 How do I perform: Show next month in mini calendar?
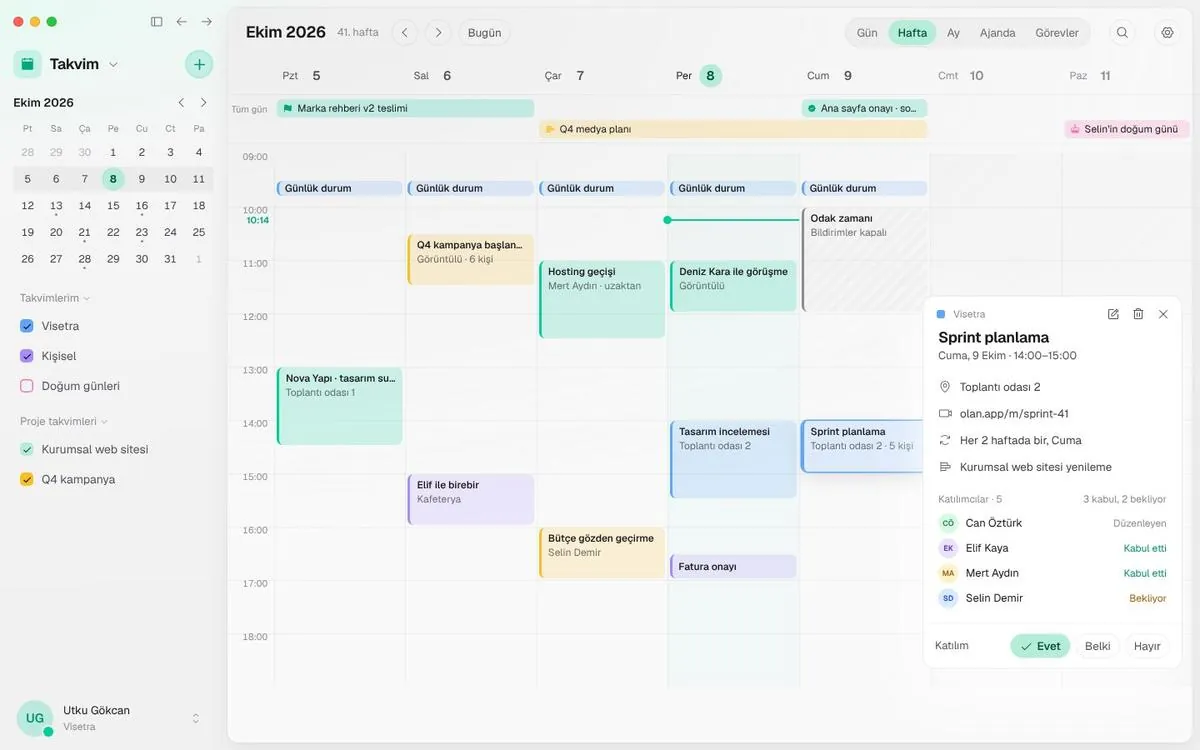click(204, 102)
